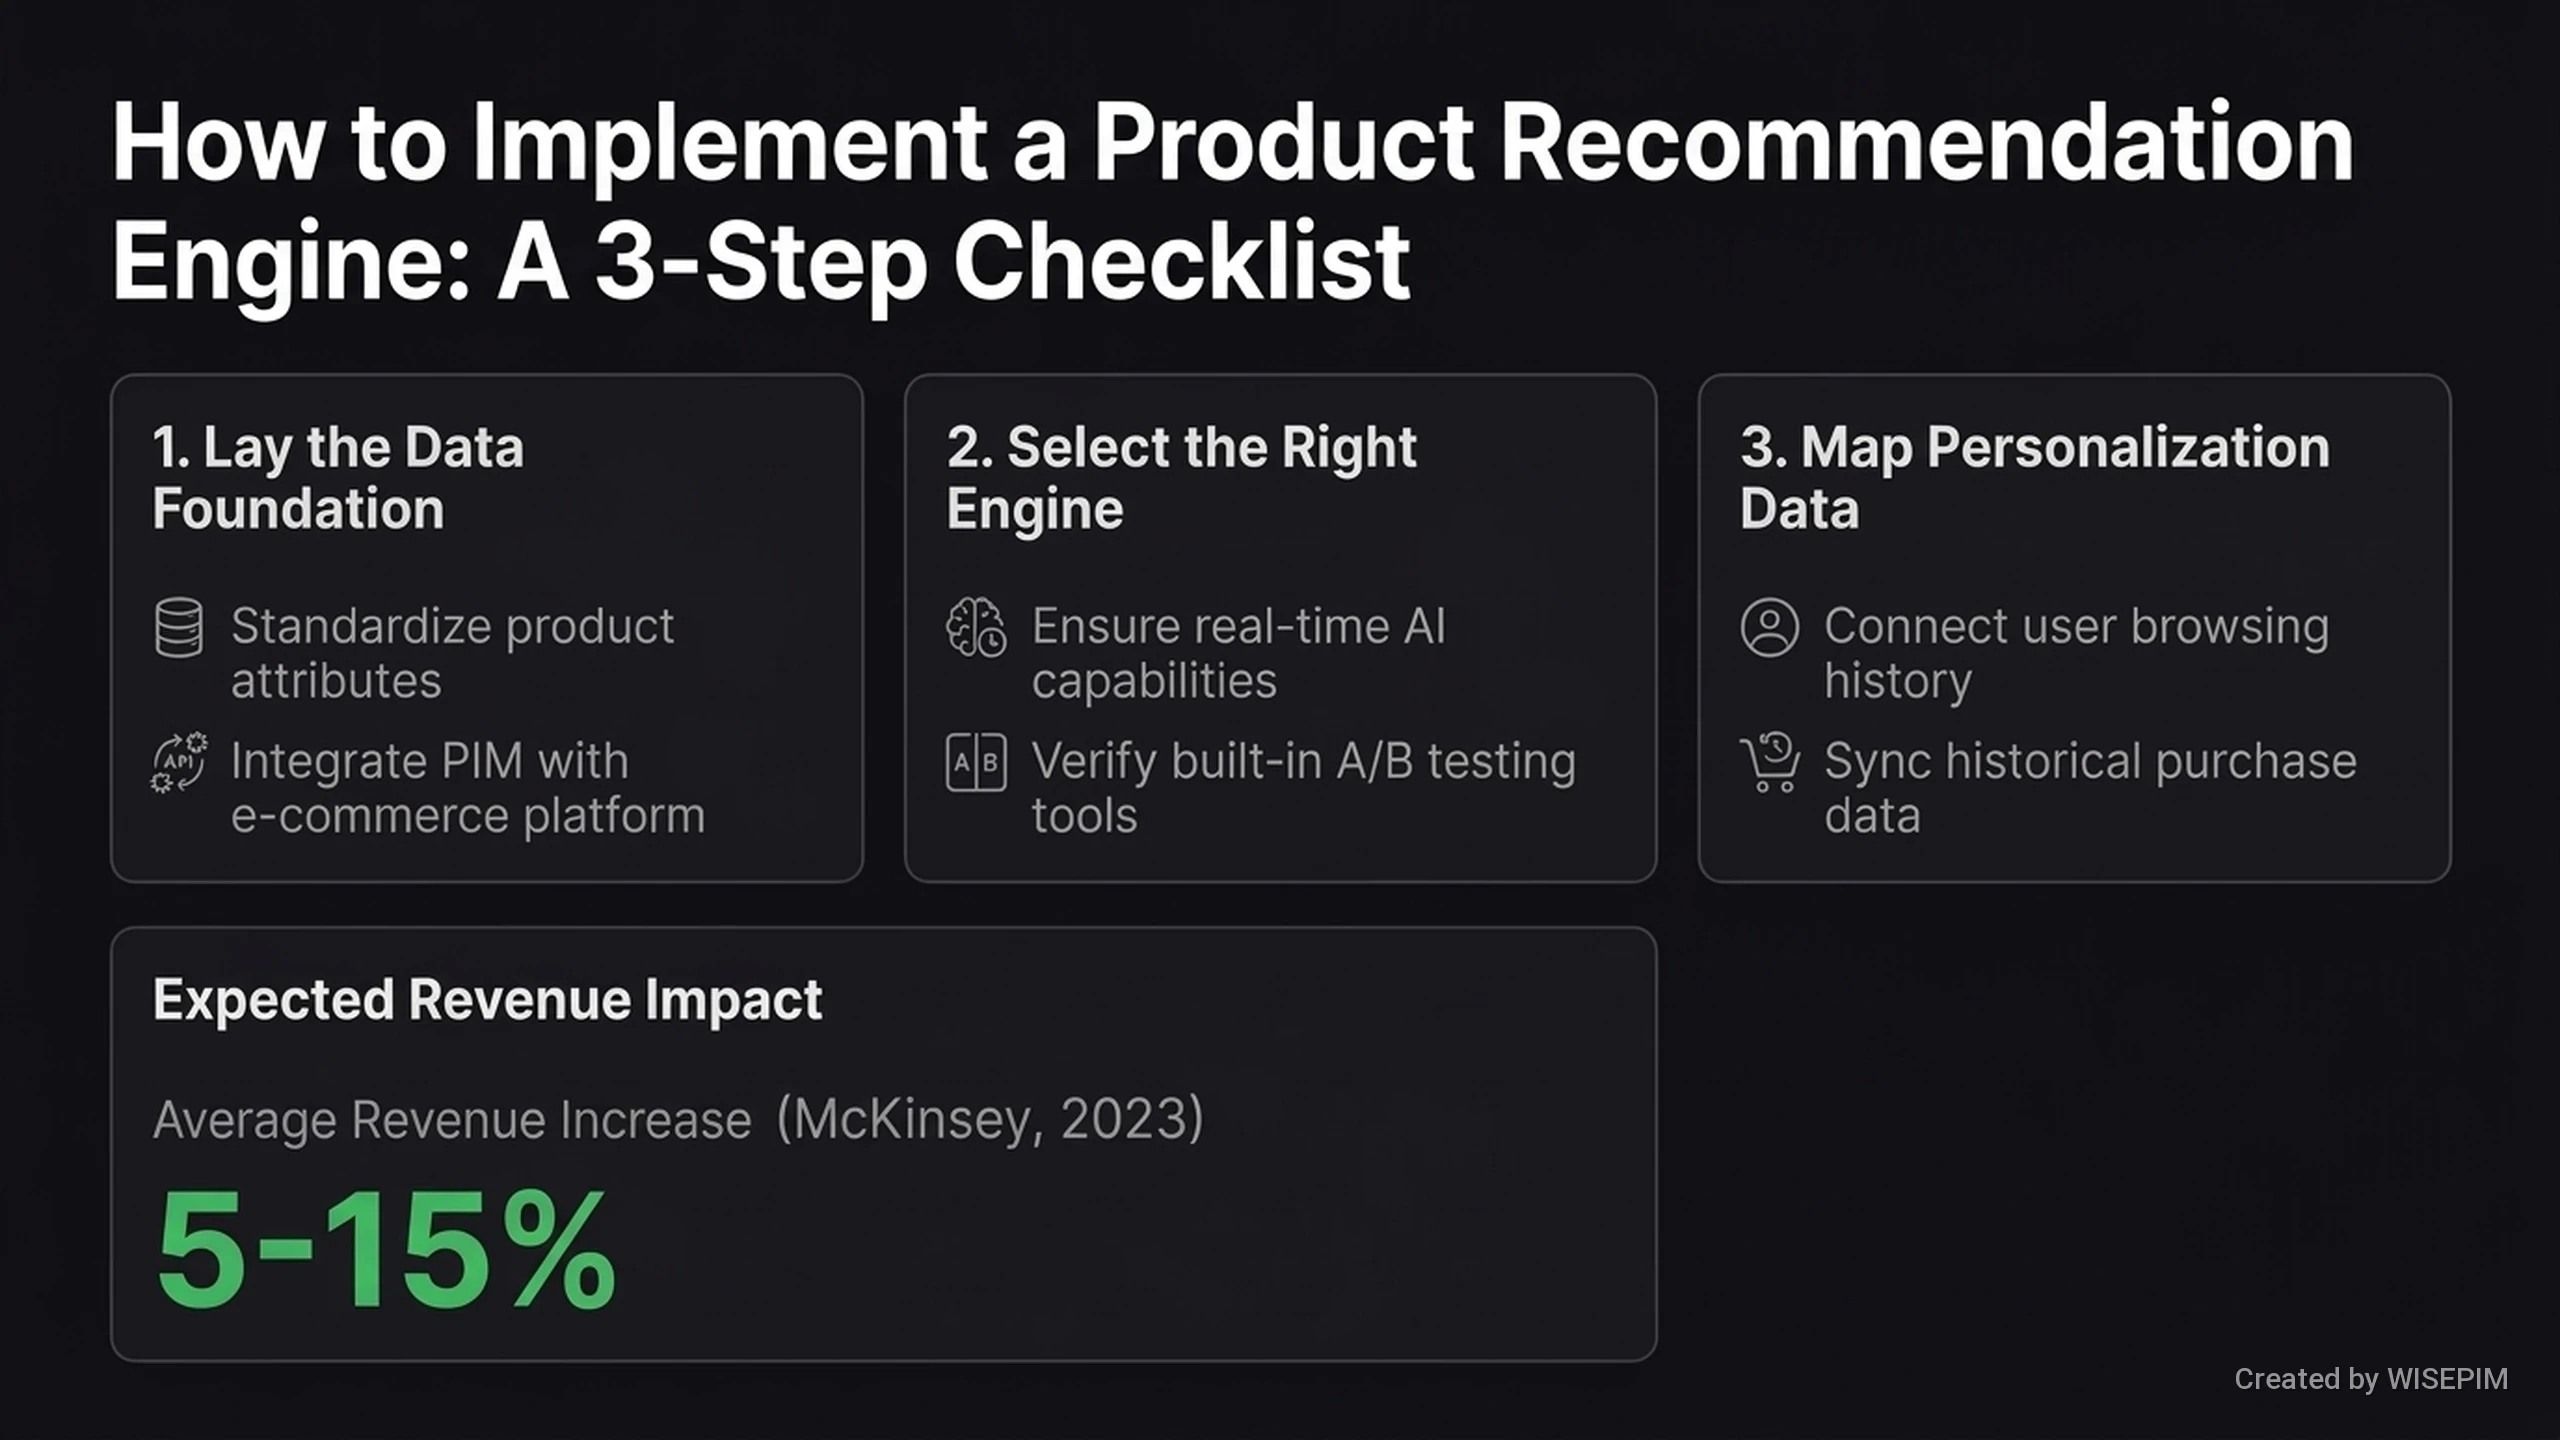Click the "2. Select the Right Engine" heading
The height and width of the screenshot is (1440, 2560).
coord(1180,477)
